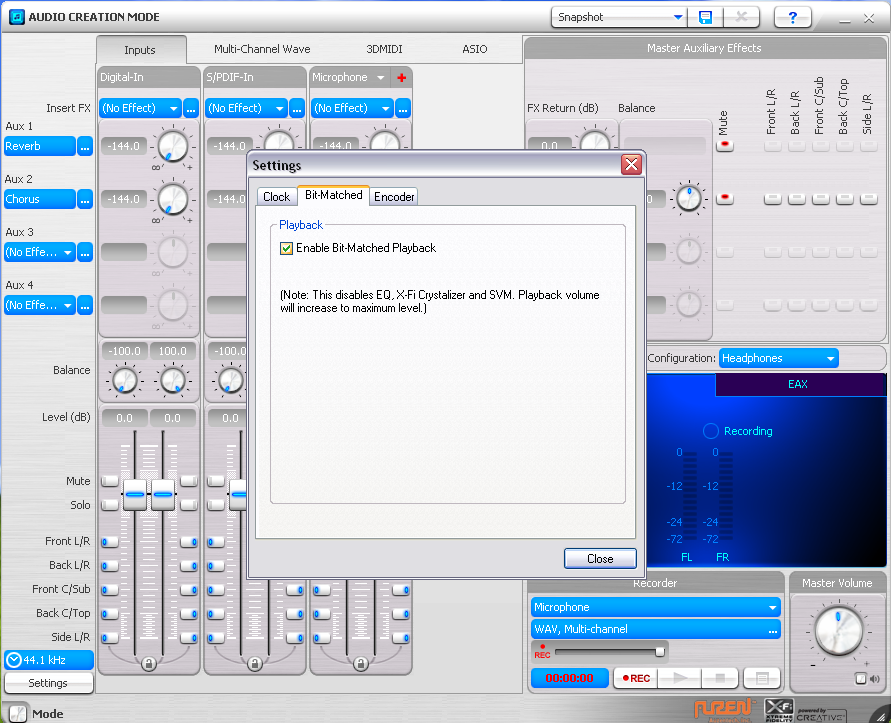Click the help question mark button
Viewport: 891px width, 723px height.
coord(793,17)
